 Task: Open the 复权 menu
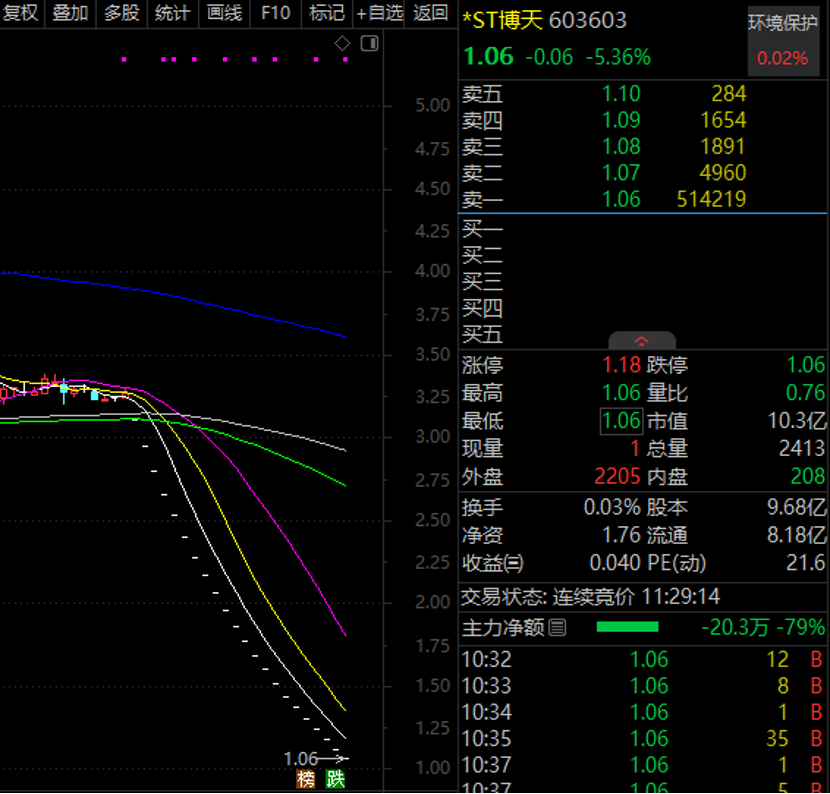20,13
